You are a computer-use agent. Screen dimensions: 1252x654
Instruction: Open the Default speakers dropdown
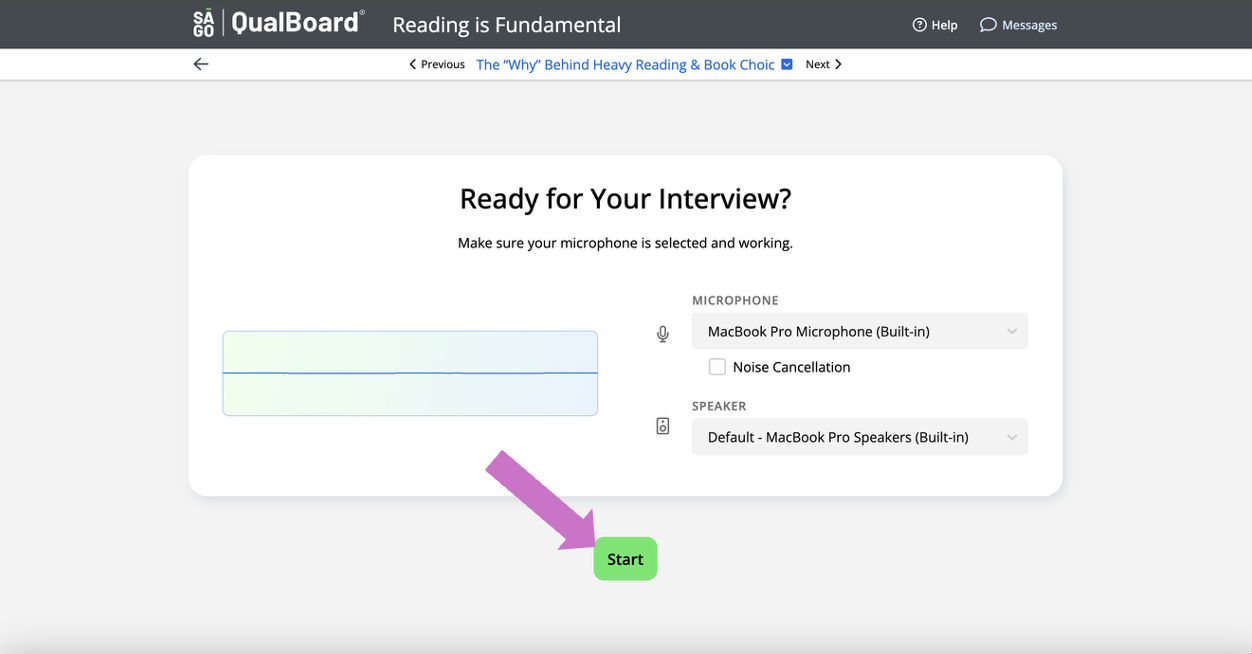tap(860, 437)
